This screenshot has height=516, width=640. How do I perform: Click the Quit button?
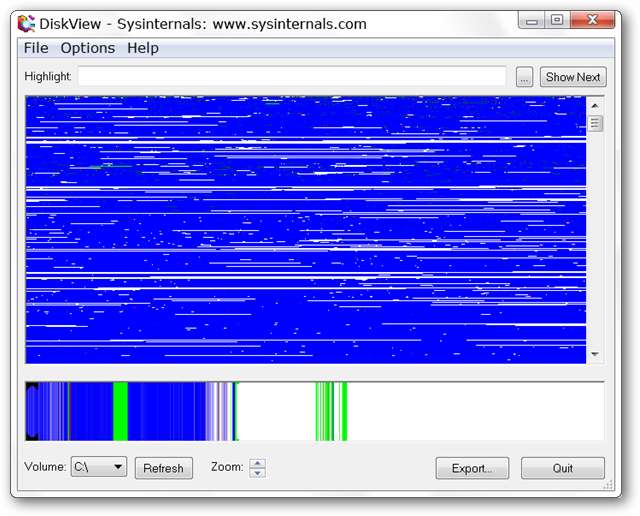(563, 468)
